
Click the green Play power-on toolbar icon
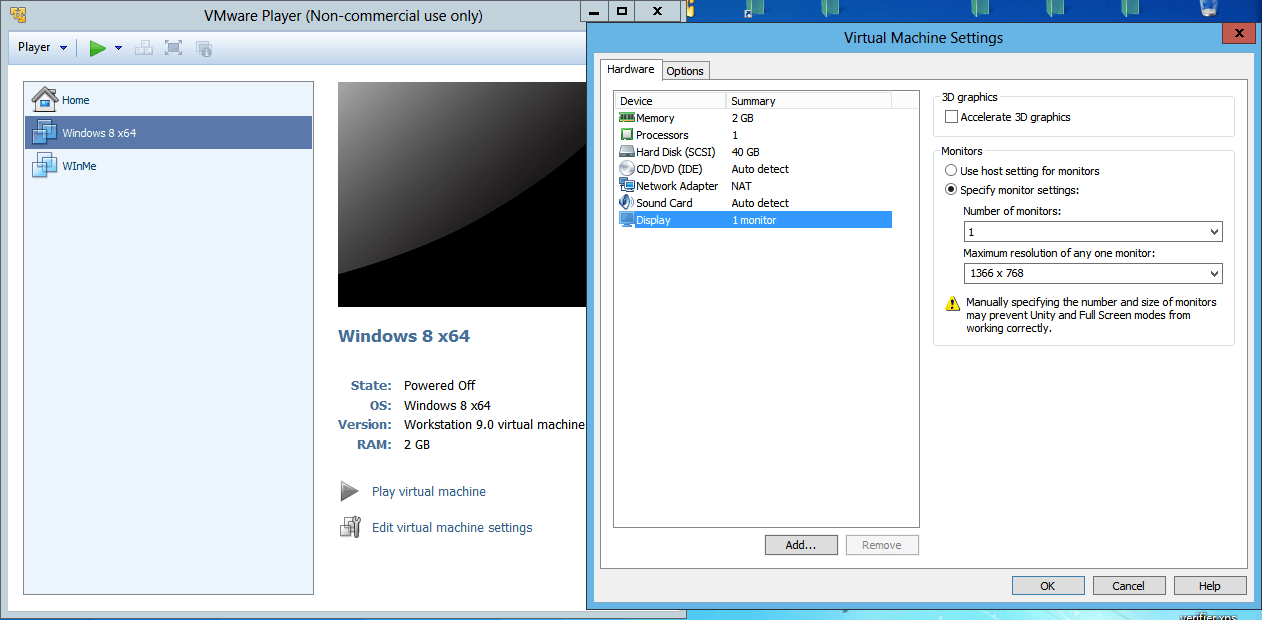pos(97,48)
